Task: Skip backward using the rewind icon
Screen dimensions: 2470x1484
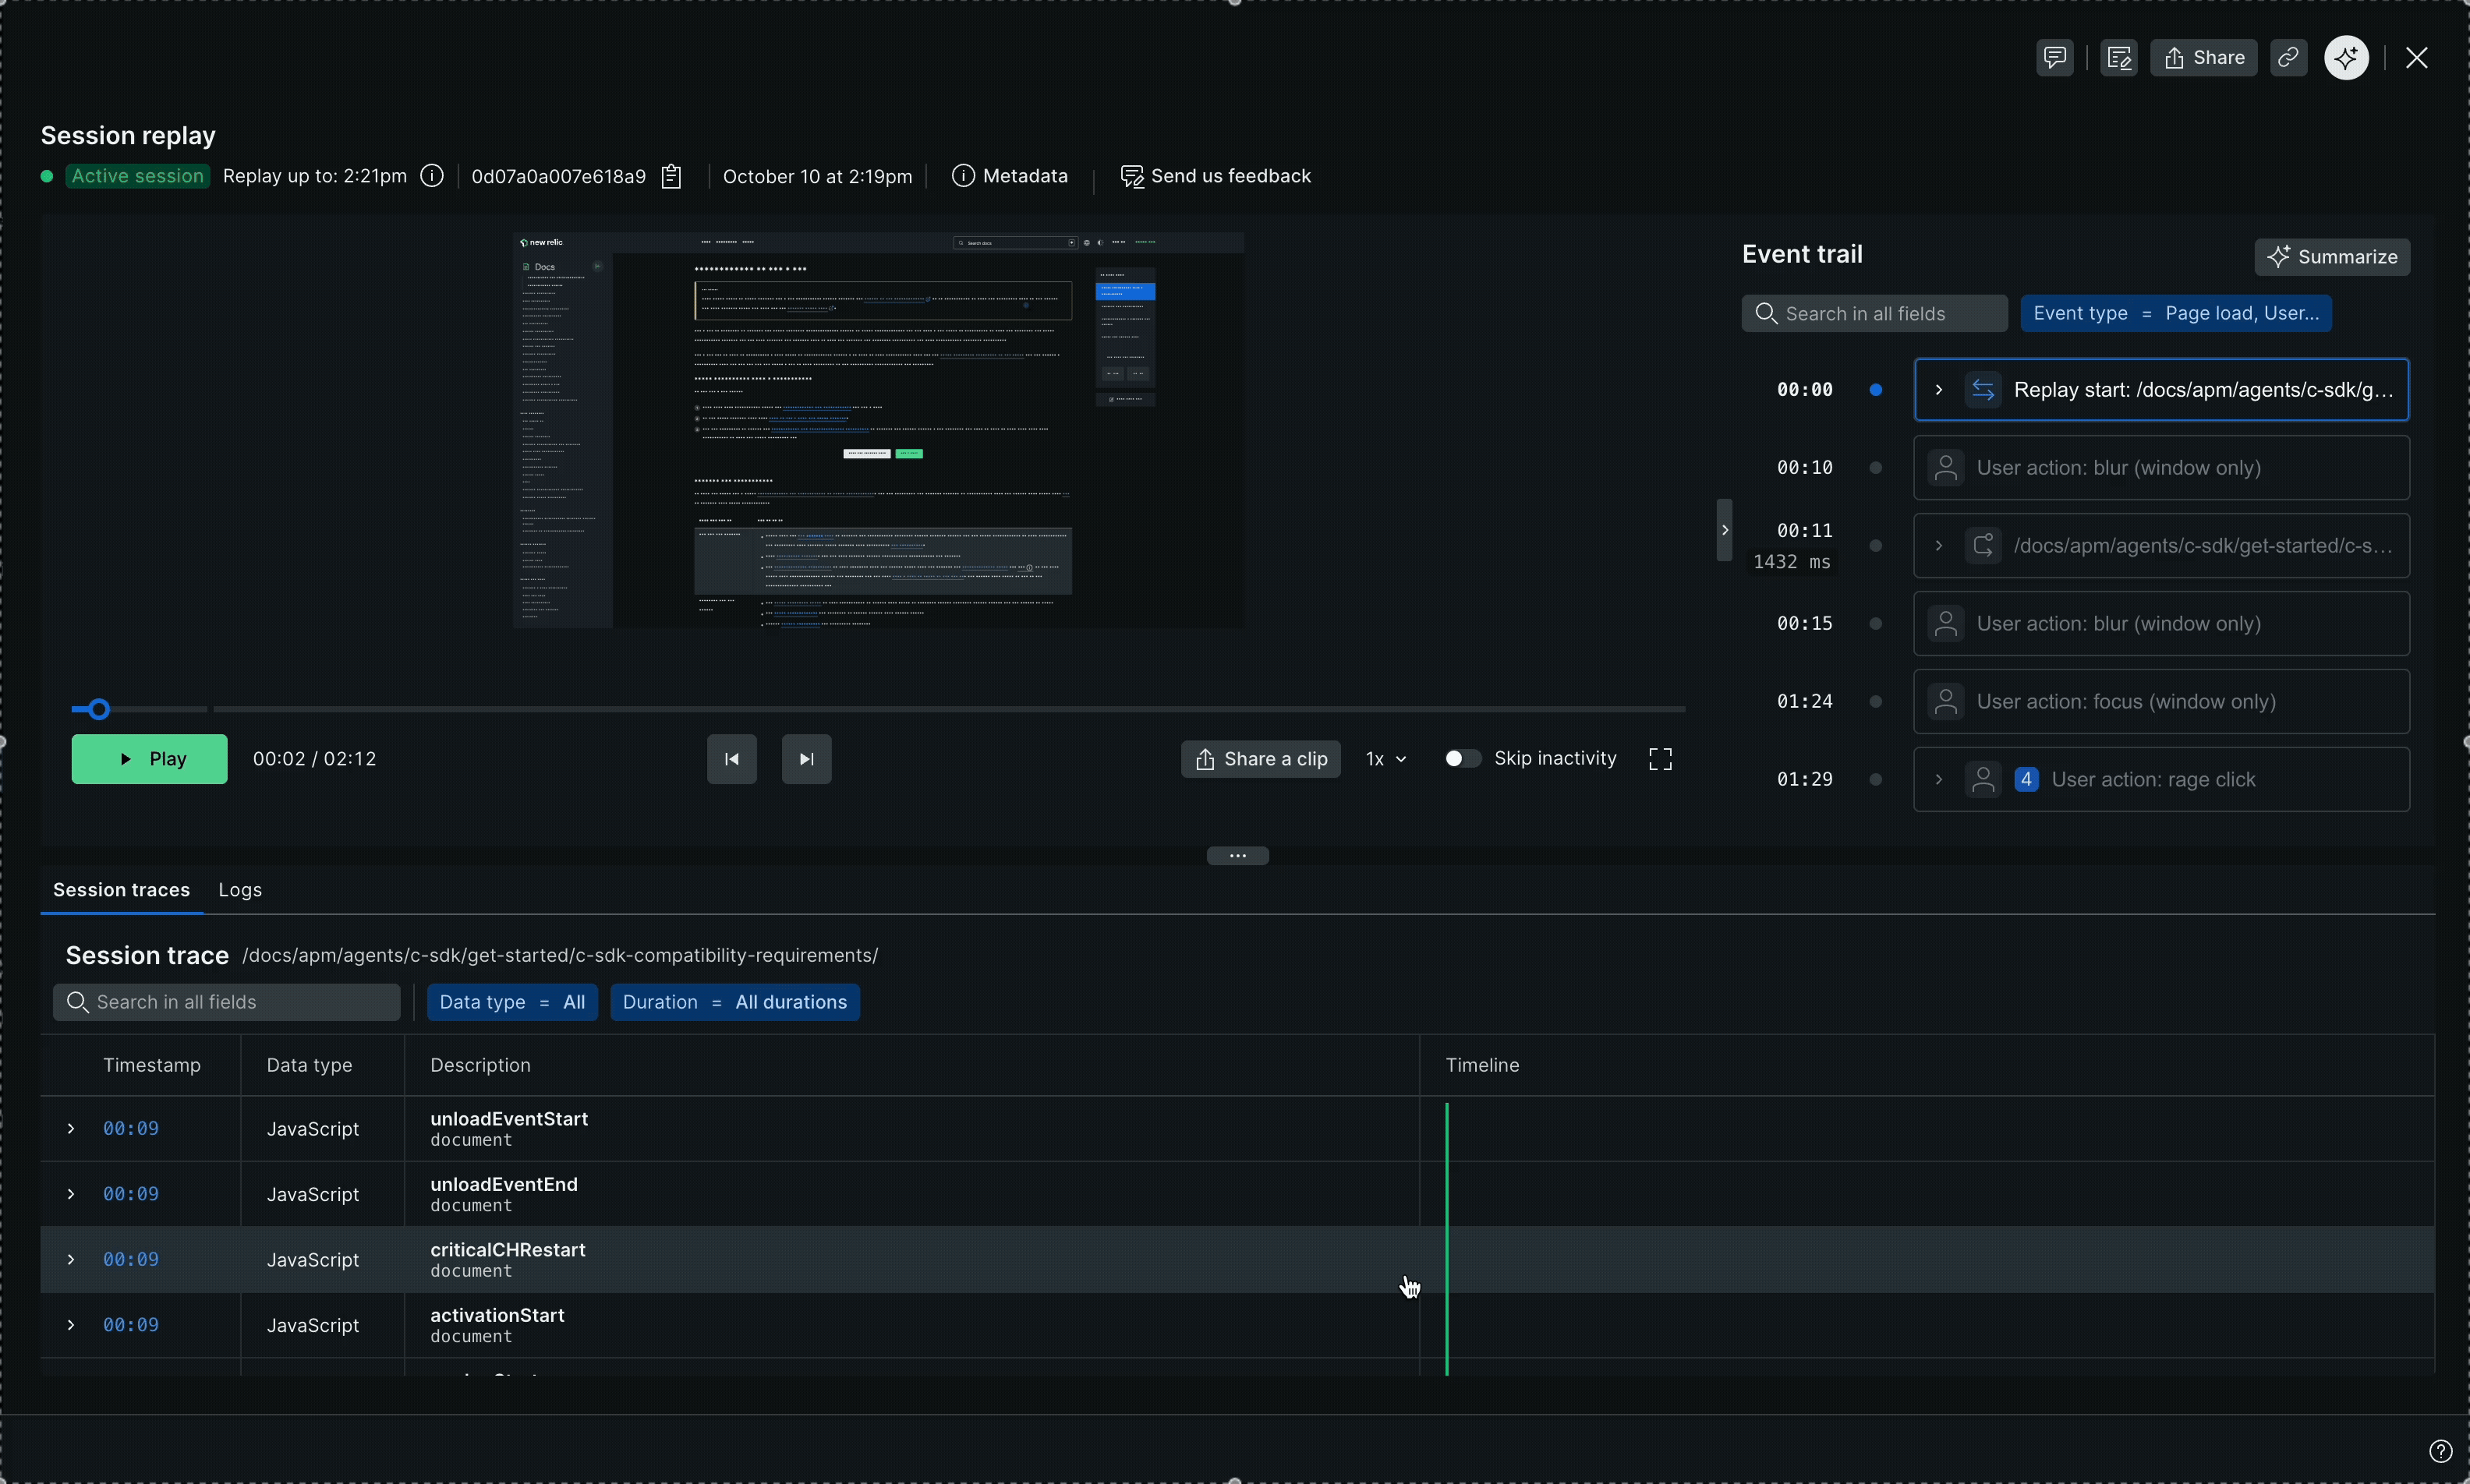Action: coord(731,758)
